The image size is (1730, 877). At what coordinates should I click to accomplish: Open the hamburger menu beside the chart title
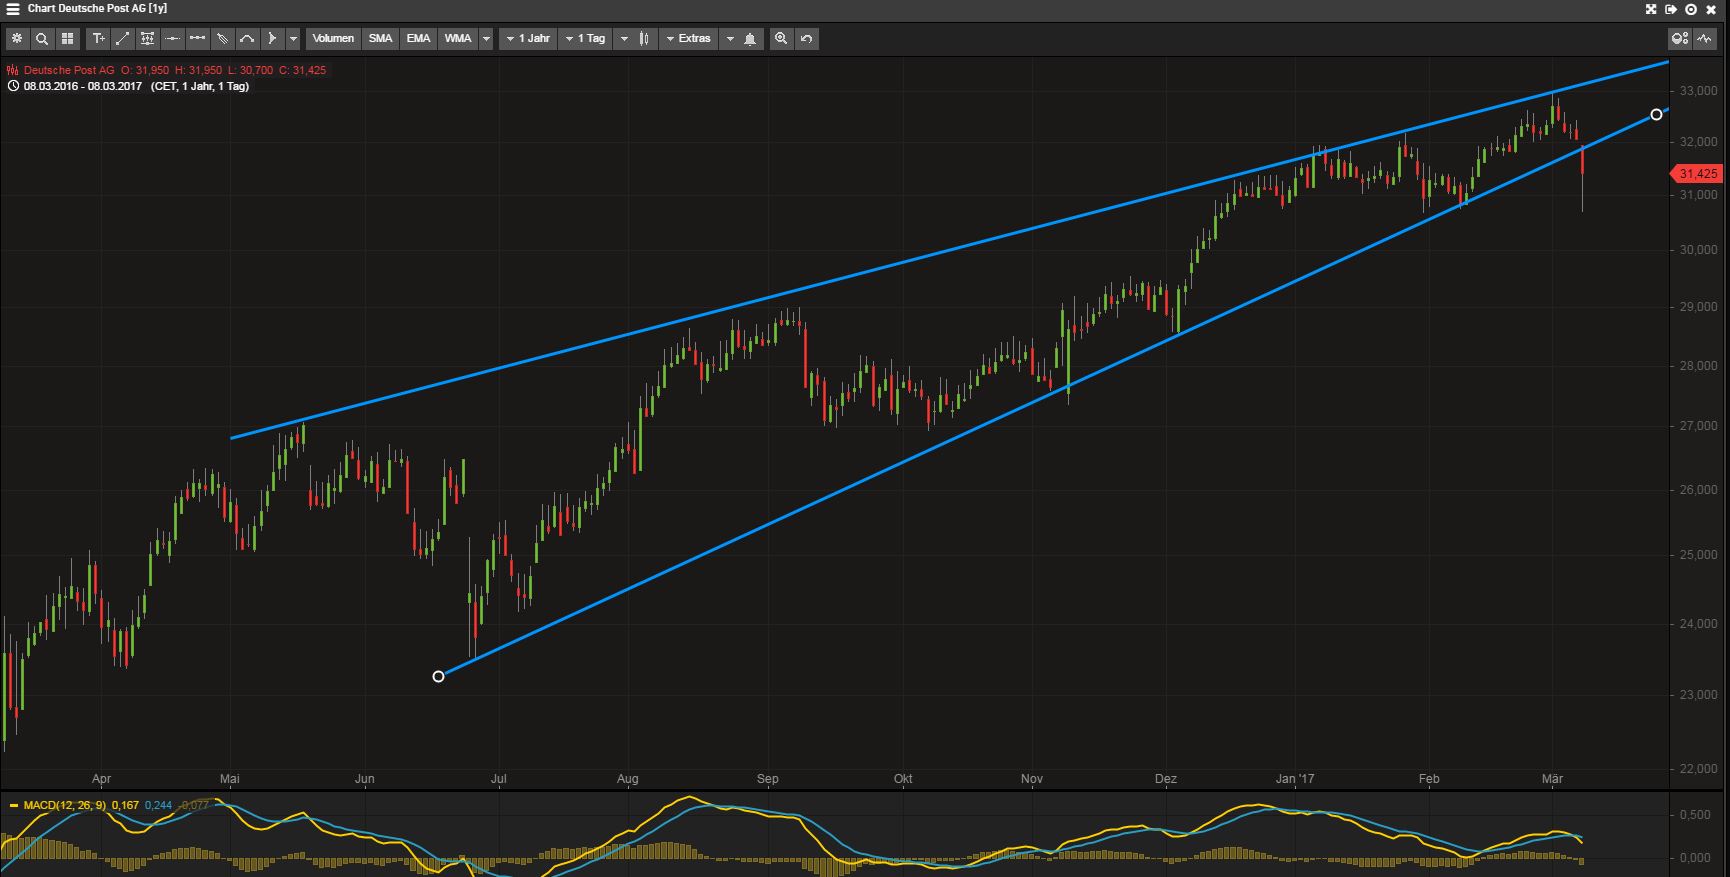(13, 9)
